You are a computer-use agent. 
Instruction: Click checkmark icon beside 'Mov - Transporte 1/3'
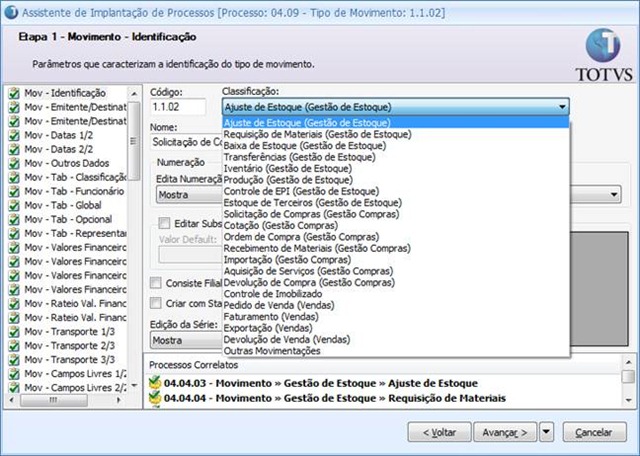[14, 331]
